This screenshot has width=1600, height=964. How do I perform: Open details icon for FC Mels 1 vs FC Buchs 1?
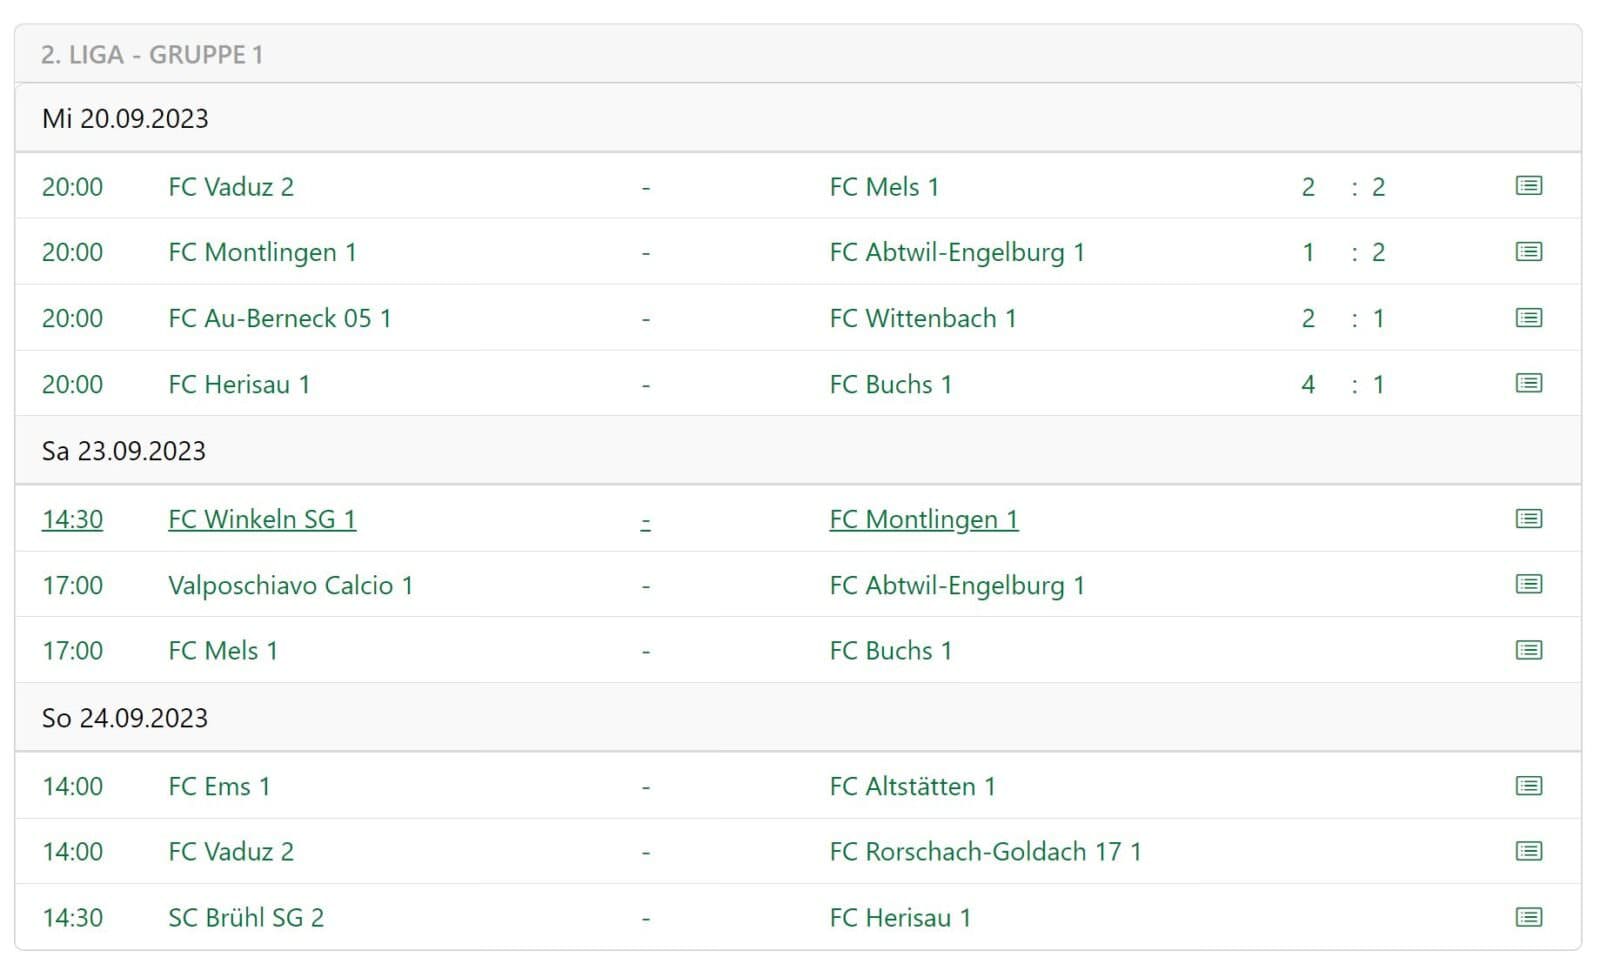point(1528,651)
